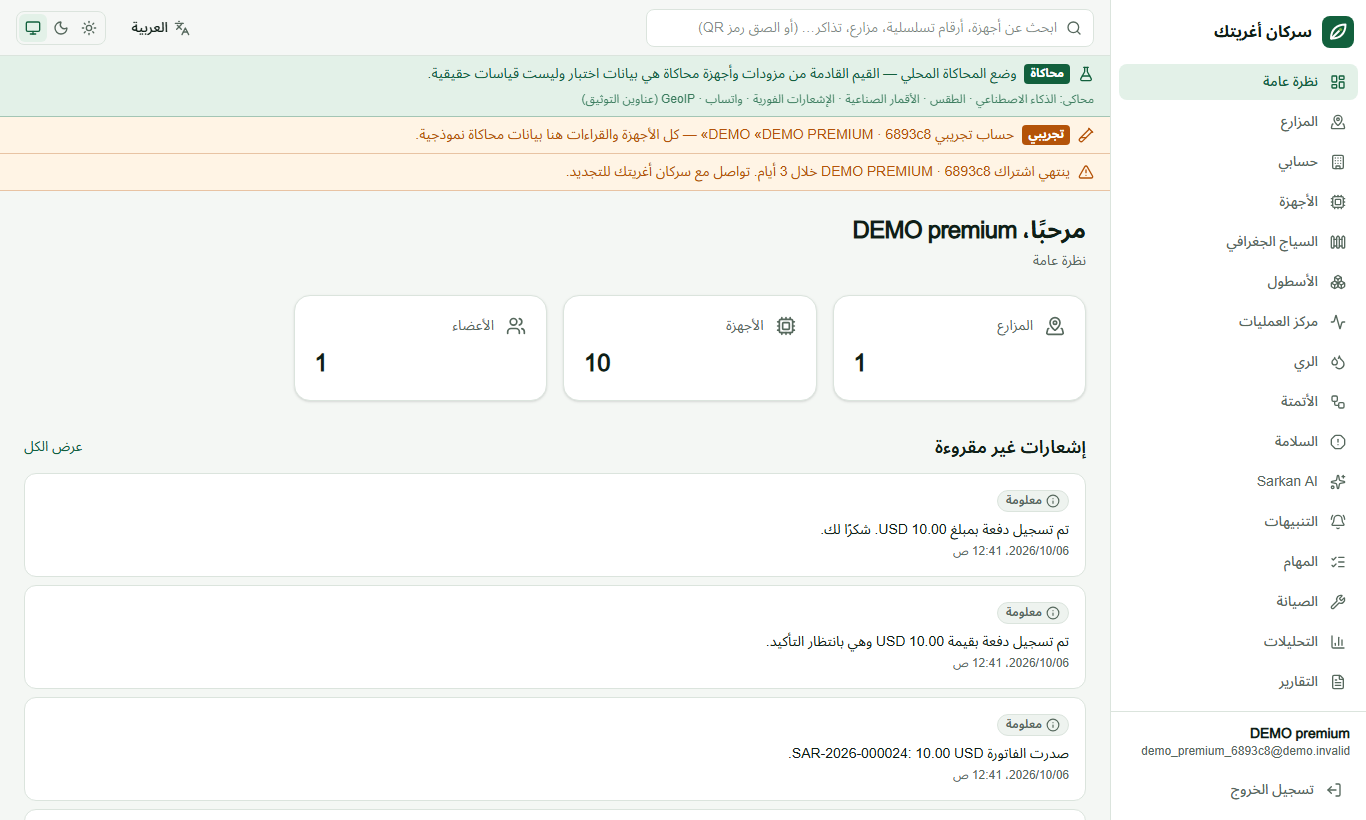This screenshot has height=820, width=1366.
Task: Click the الأسطول fleet icon
Action: [x=1338, y=282]
